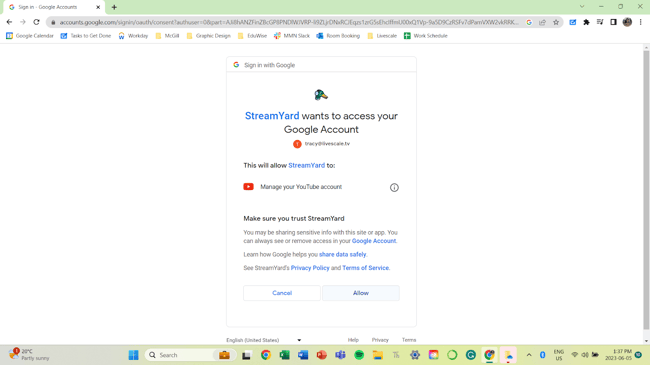Open the Google Account link
650x365 pixels.
(x=374, y=241)
